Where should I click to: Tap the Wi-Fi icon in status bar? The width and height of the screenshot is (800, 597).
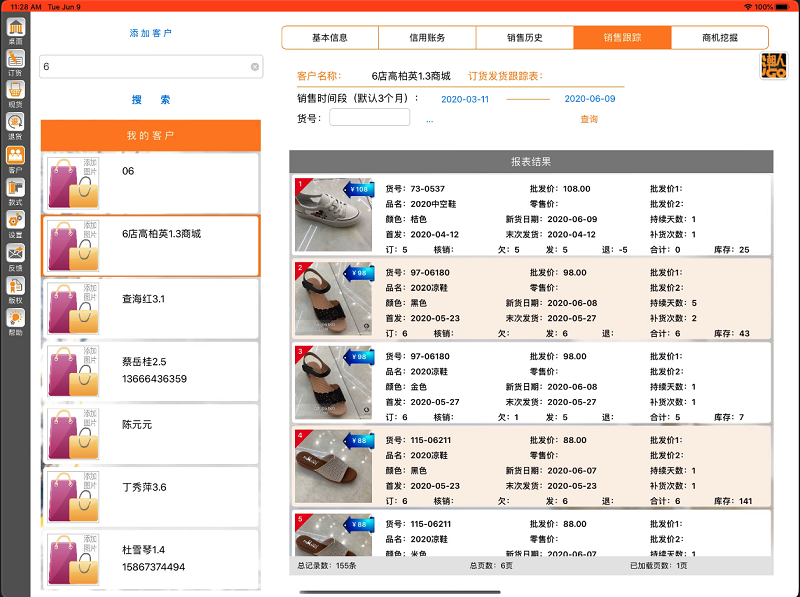pos(748,7)
